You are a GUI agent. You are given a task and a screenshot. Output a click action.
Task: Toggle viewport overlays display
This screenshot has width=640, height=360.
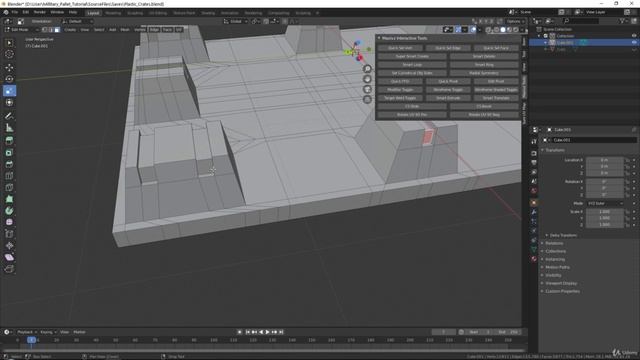[473, 29]
